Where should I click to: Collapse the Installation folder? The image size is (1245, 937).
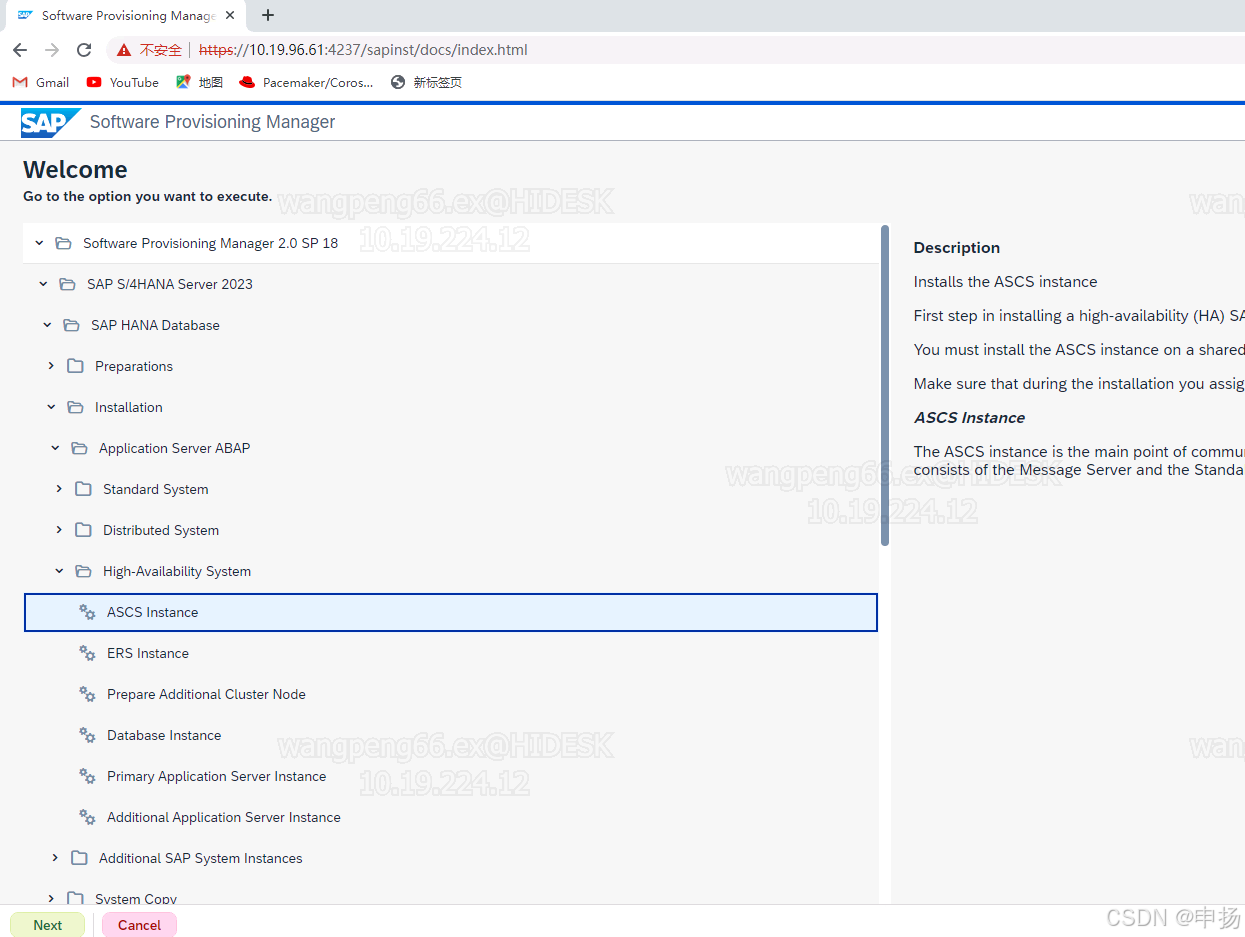(51, 407)
